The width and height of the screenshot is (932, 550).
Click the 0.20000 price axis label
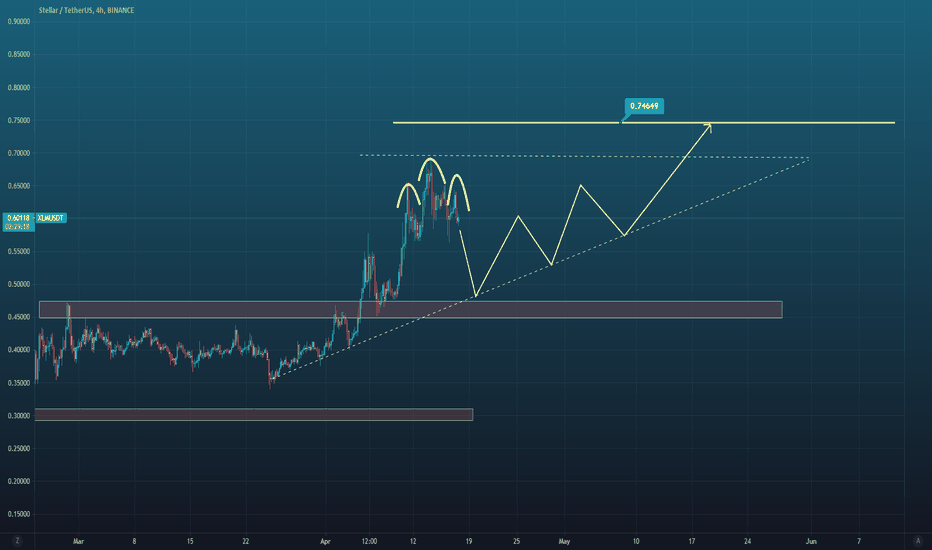(x=18, y=481)
